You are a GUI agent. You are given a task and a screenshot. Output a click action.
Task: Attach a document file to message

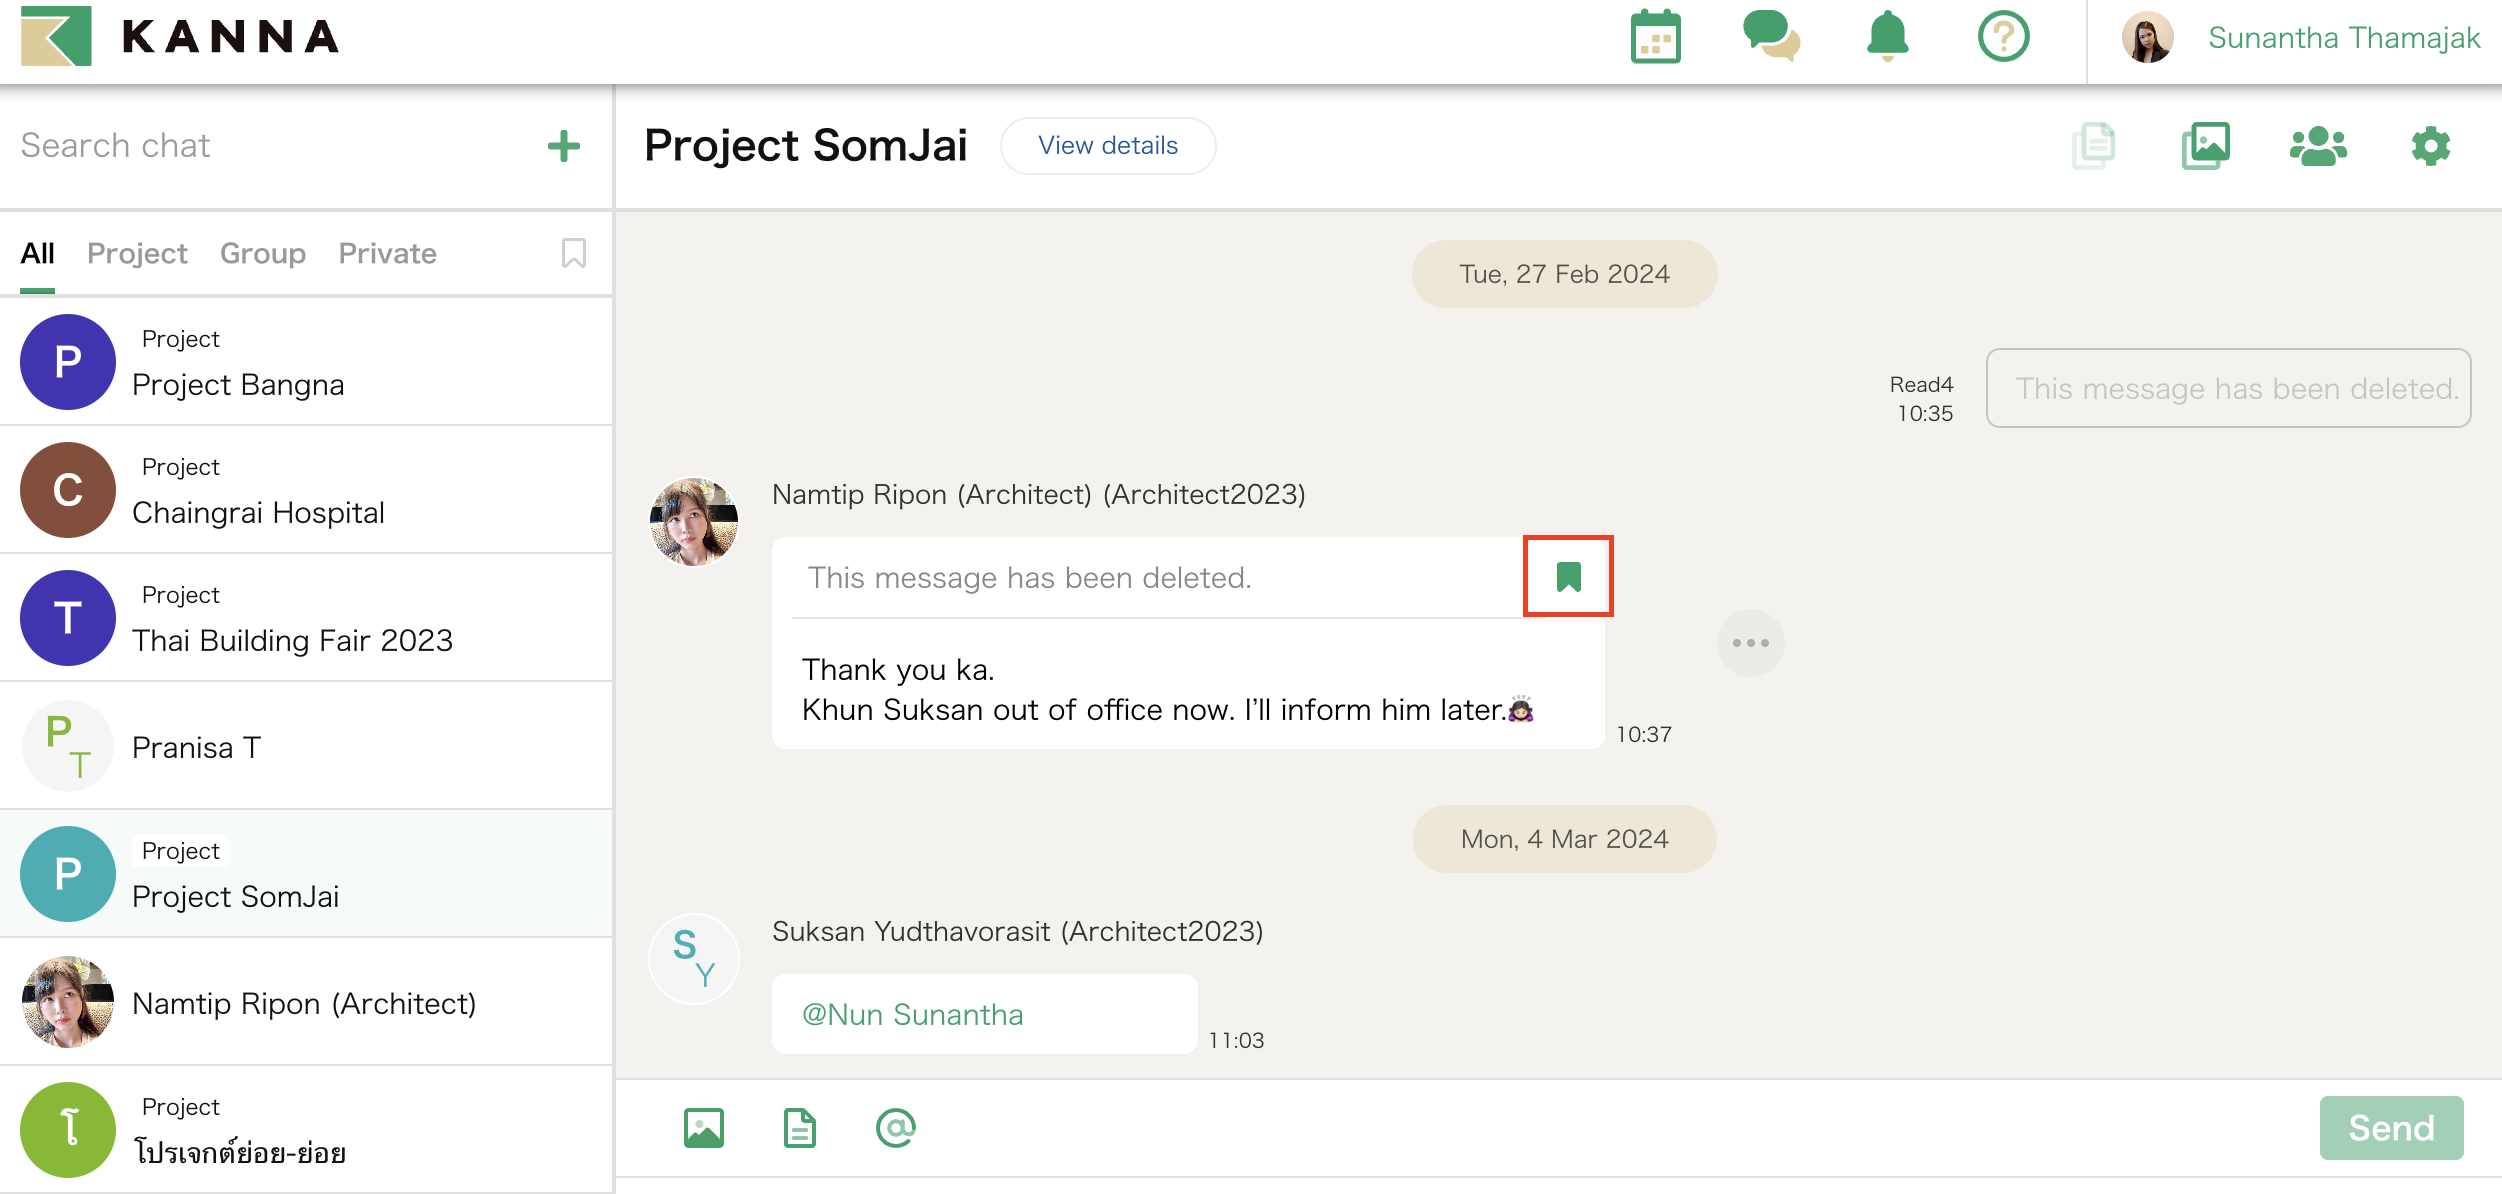coord(799,1128)
